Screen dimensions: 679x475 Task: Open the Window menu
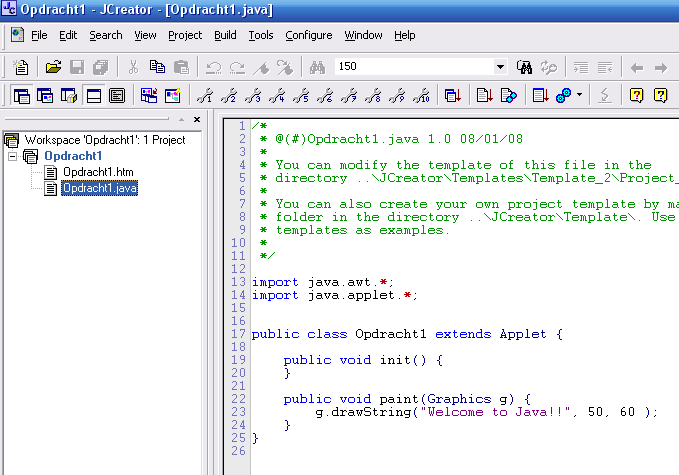(363, 35)
